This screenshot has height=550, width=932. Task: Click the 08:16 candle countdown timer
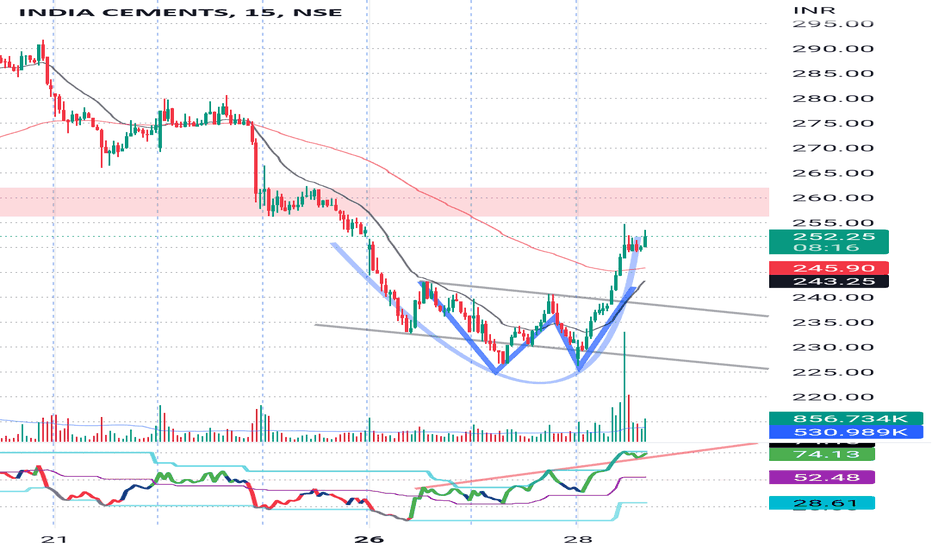826,247
